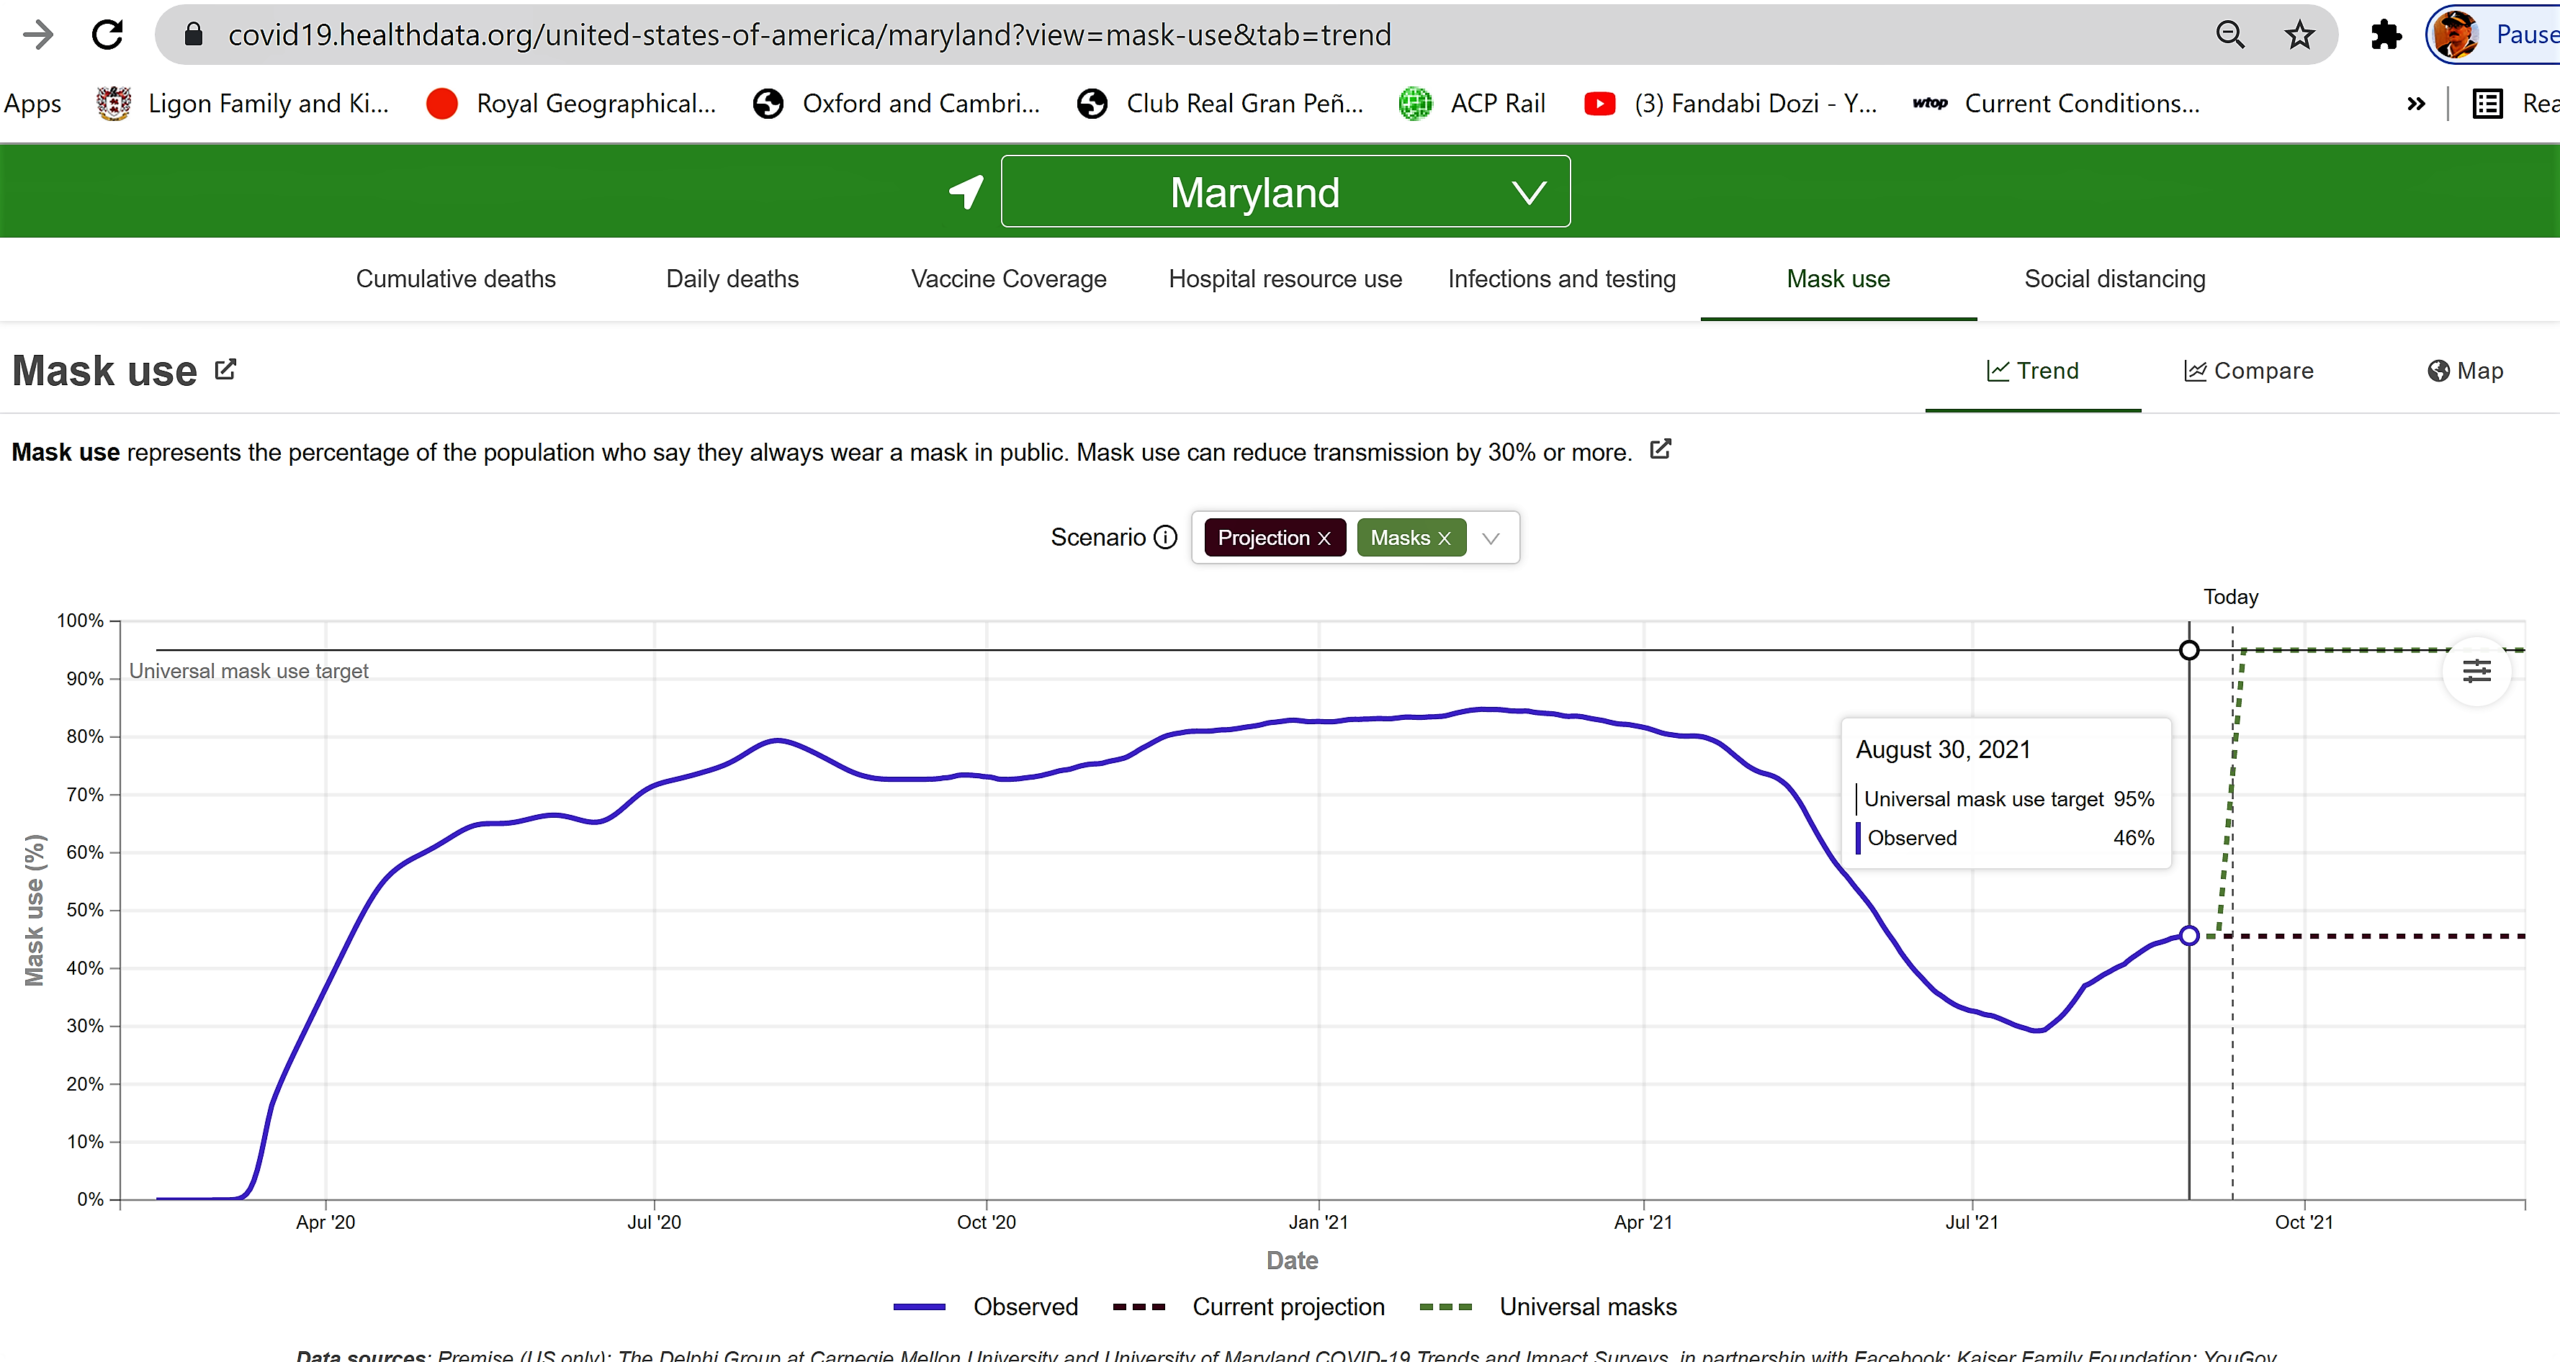The width and height of the screenshot is (2560, 1362).
Task: Open the Compare view tab
Action: [2248, 371]
